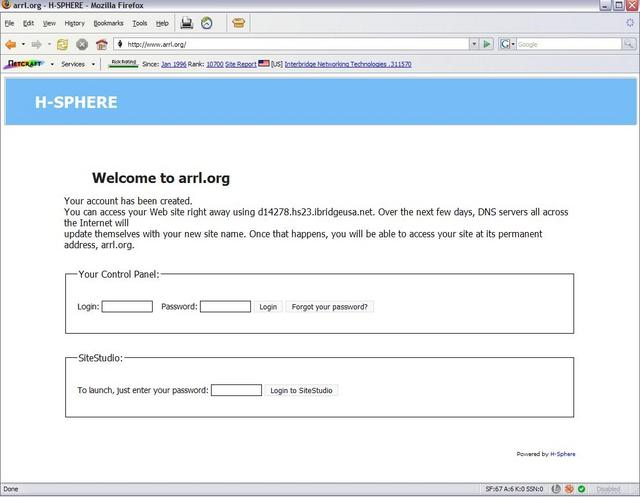Click the orange box toolbar icon
The image size is (640, 497).
tap(238, 23)
